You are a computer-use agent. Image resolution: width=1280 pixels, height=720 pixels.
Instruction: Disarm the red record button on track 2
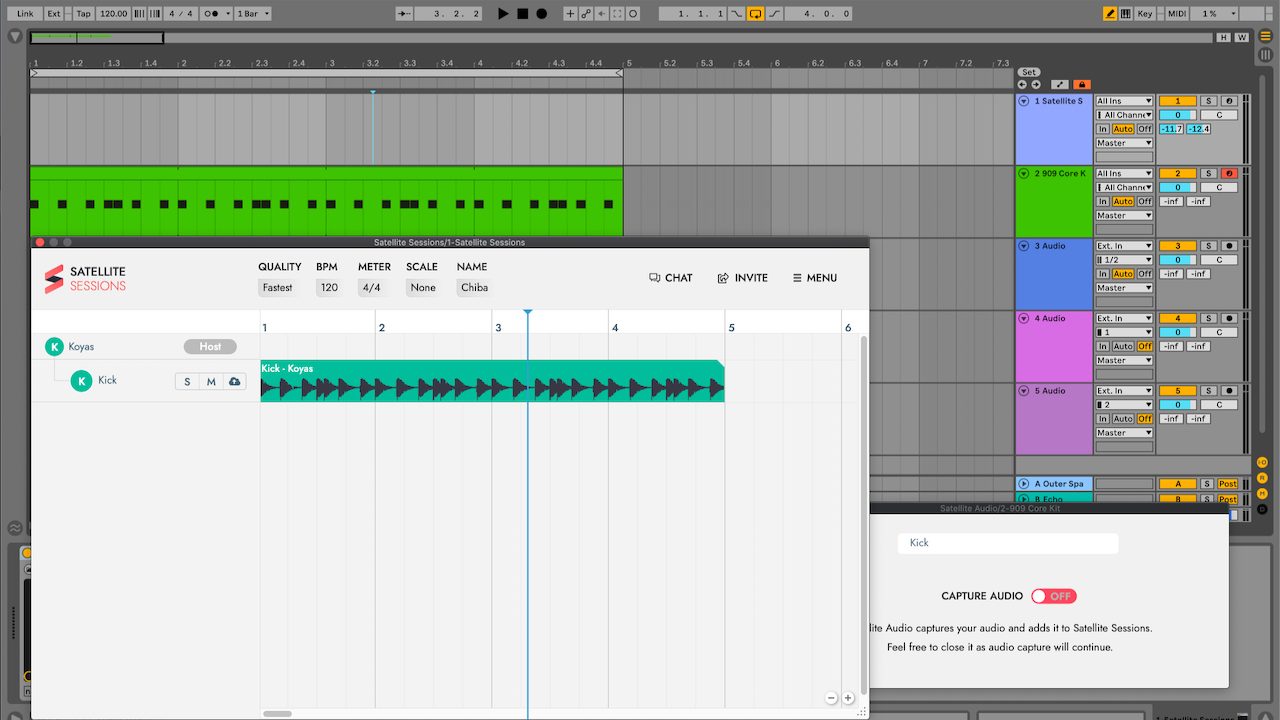pos(1229,173)
